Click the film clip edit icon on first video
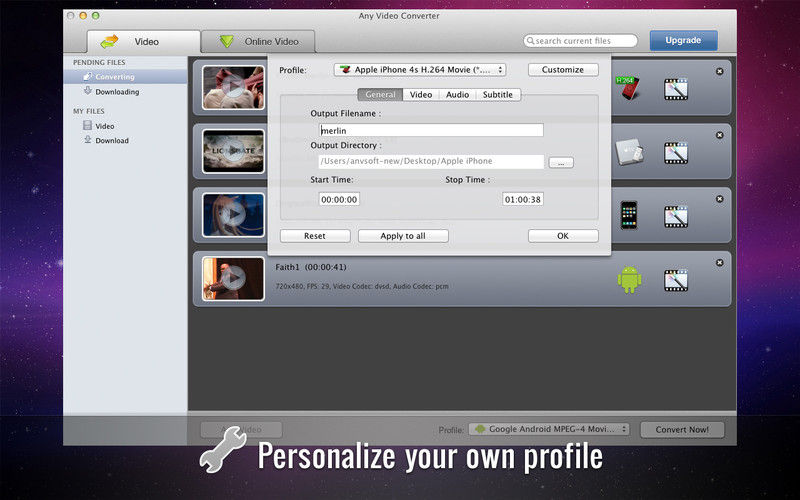This screenshot has height=500, width=800. 677,88
